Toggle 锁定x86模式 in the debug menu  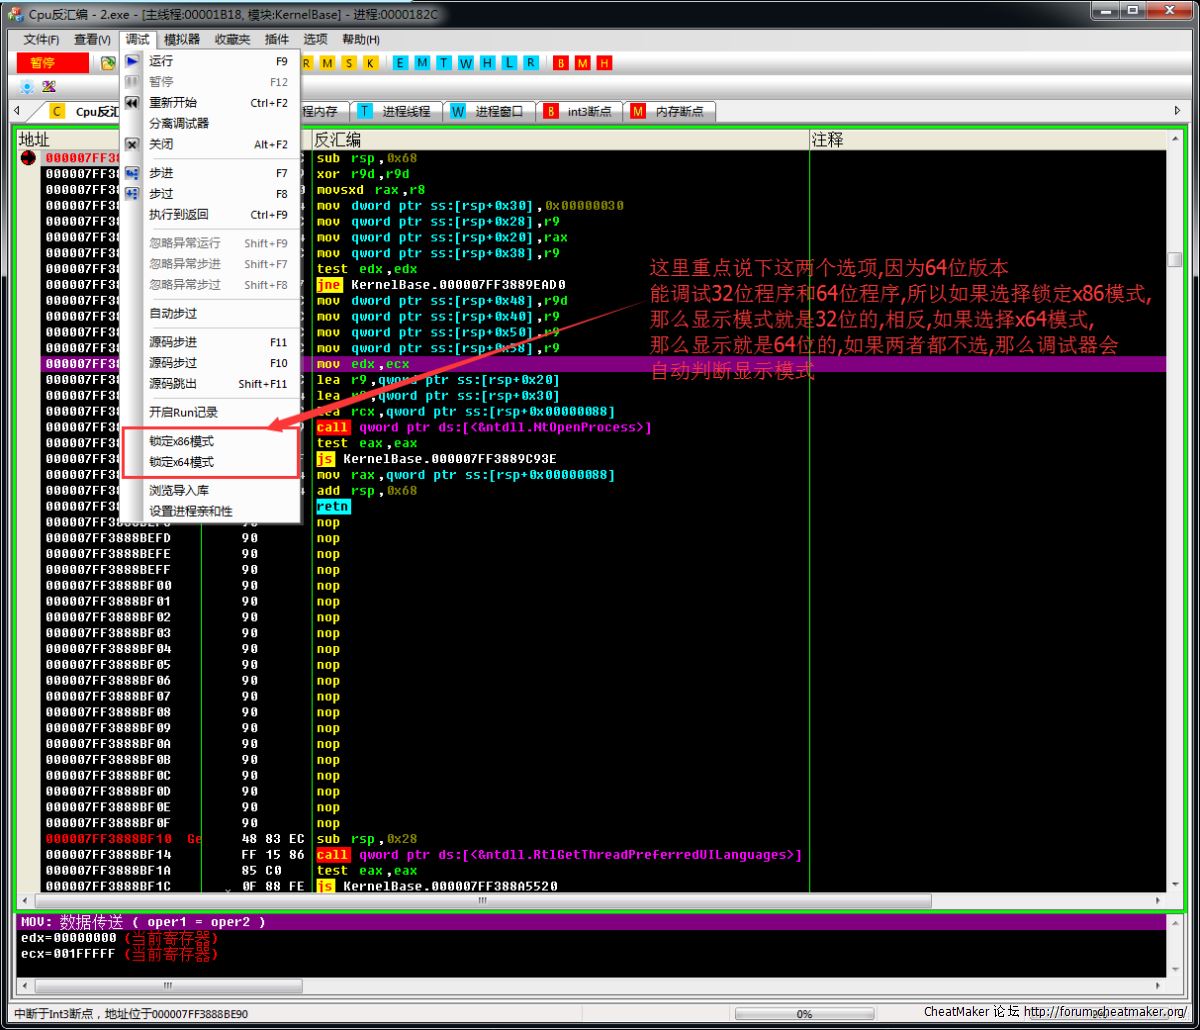[182, 441]
